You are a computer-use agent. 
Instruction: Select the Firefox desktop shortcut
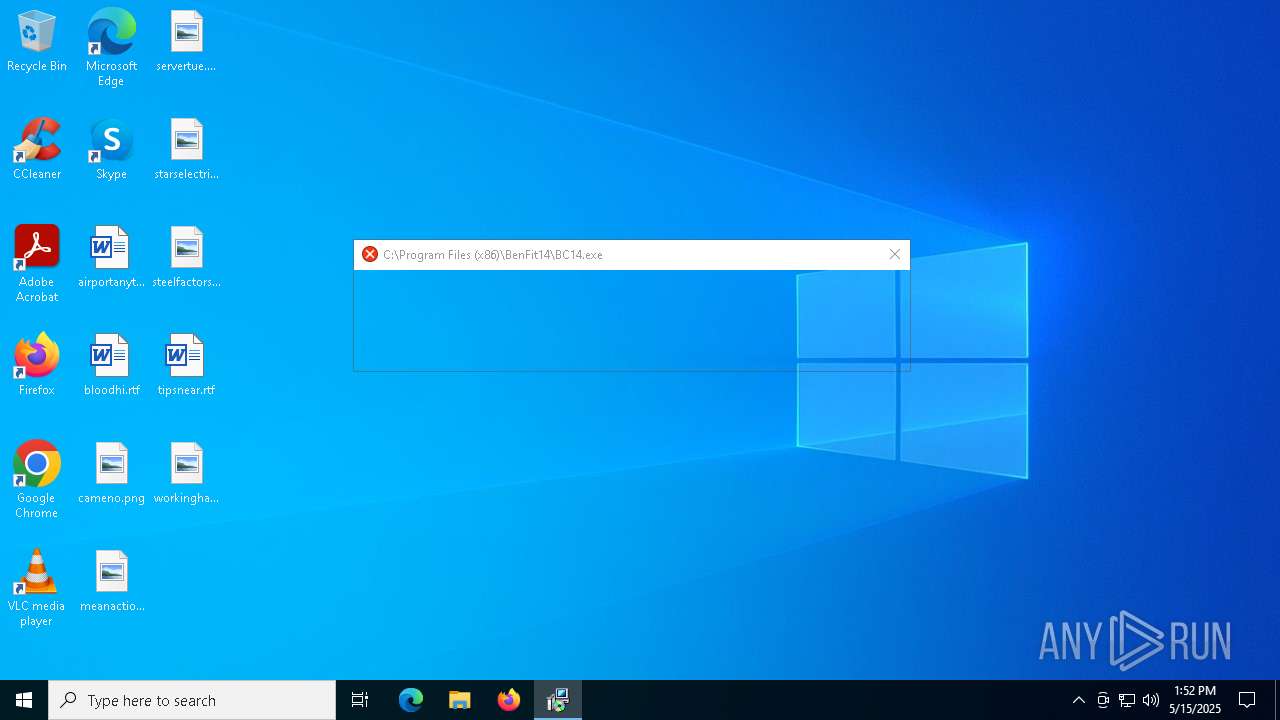click(37, 366)
